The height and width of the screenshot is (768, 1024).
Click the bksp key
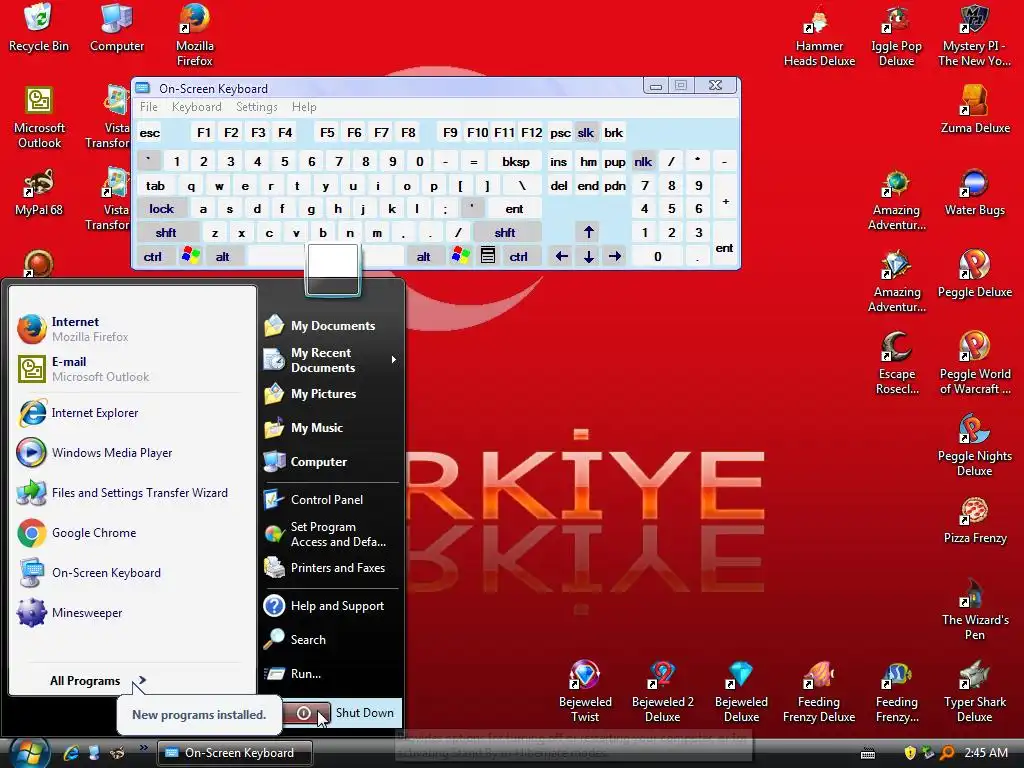tap(516, 162)
